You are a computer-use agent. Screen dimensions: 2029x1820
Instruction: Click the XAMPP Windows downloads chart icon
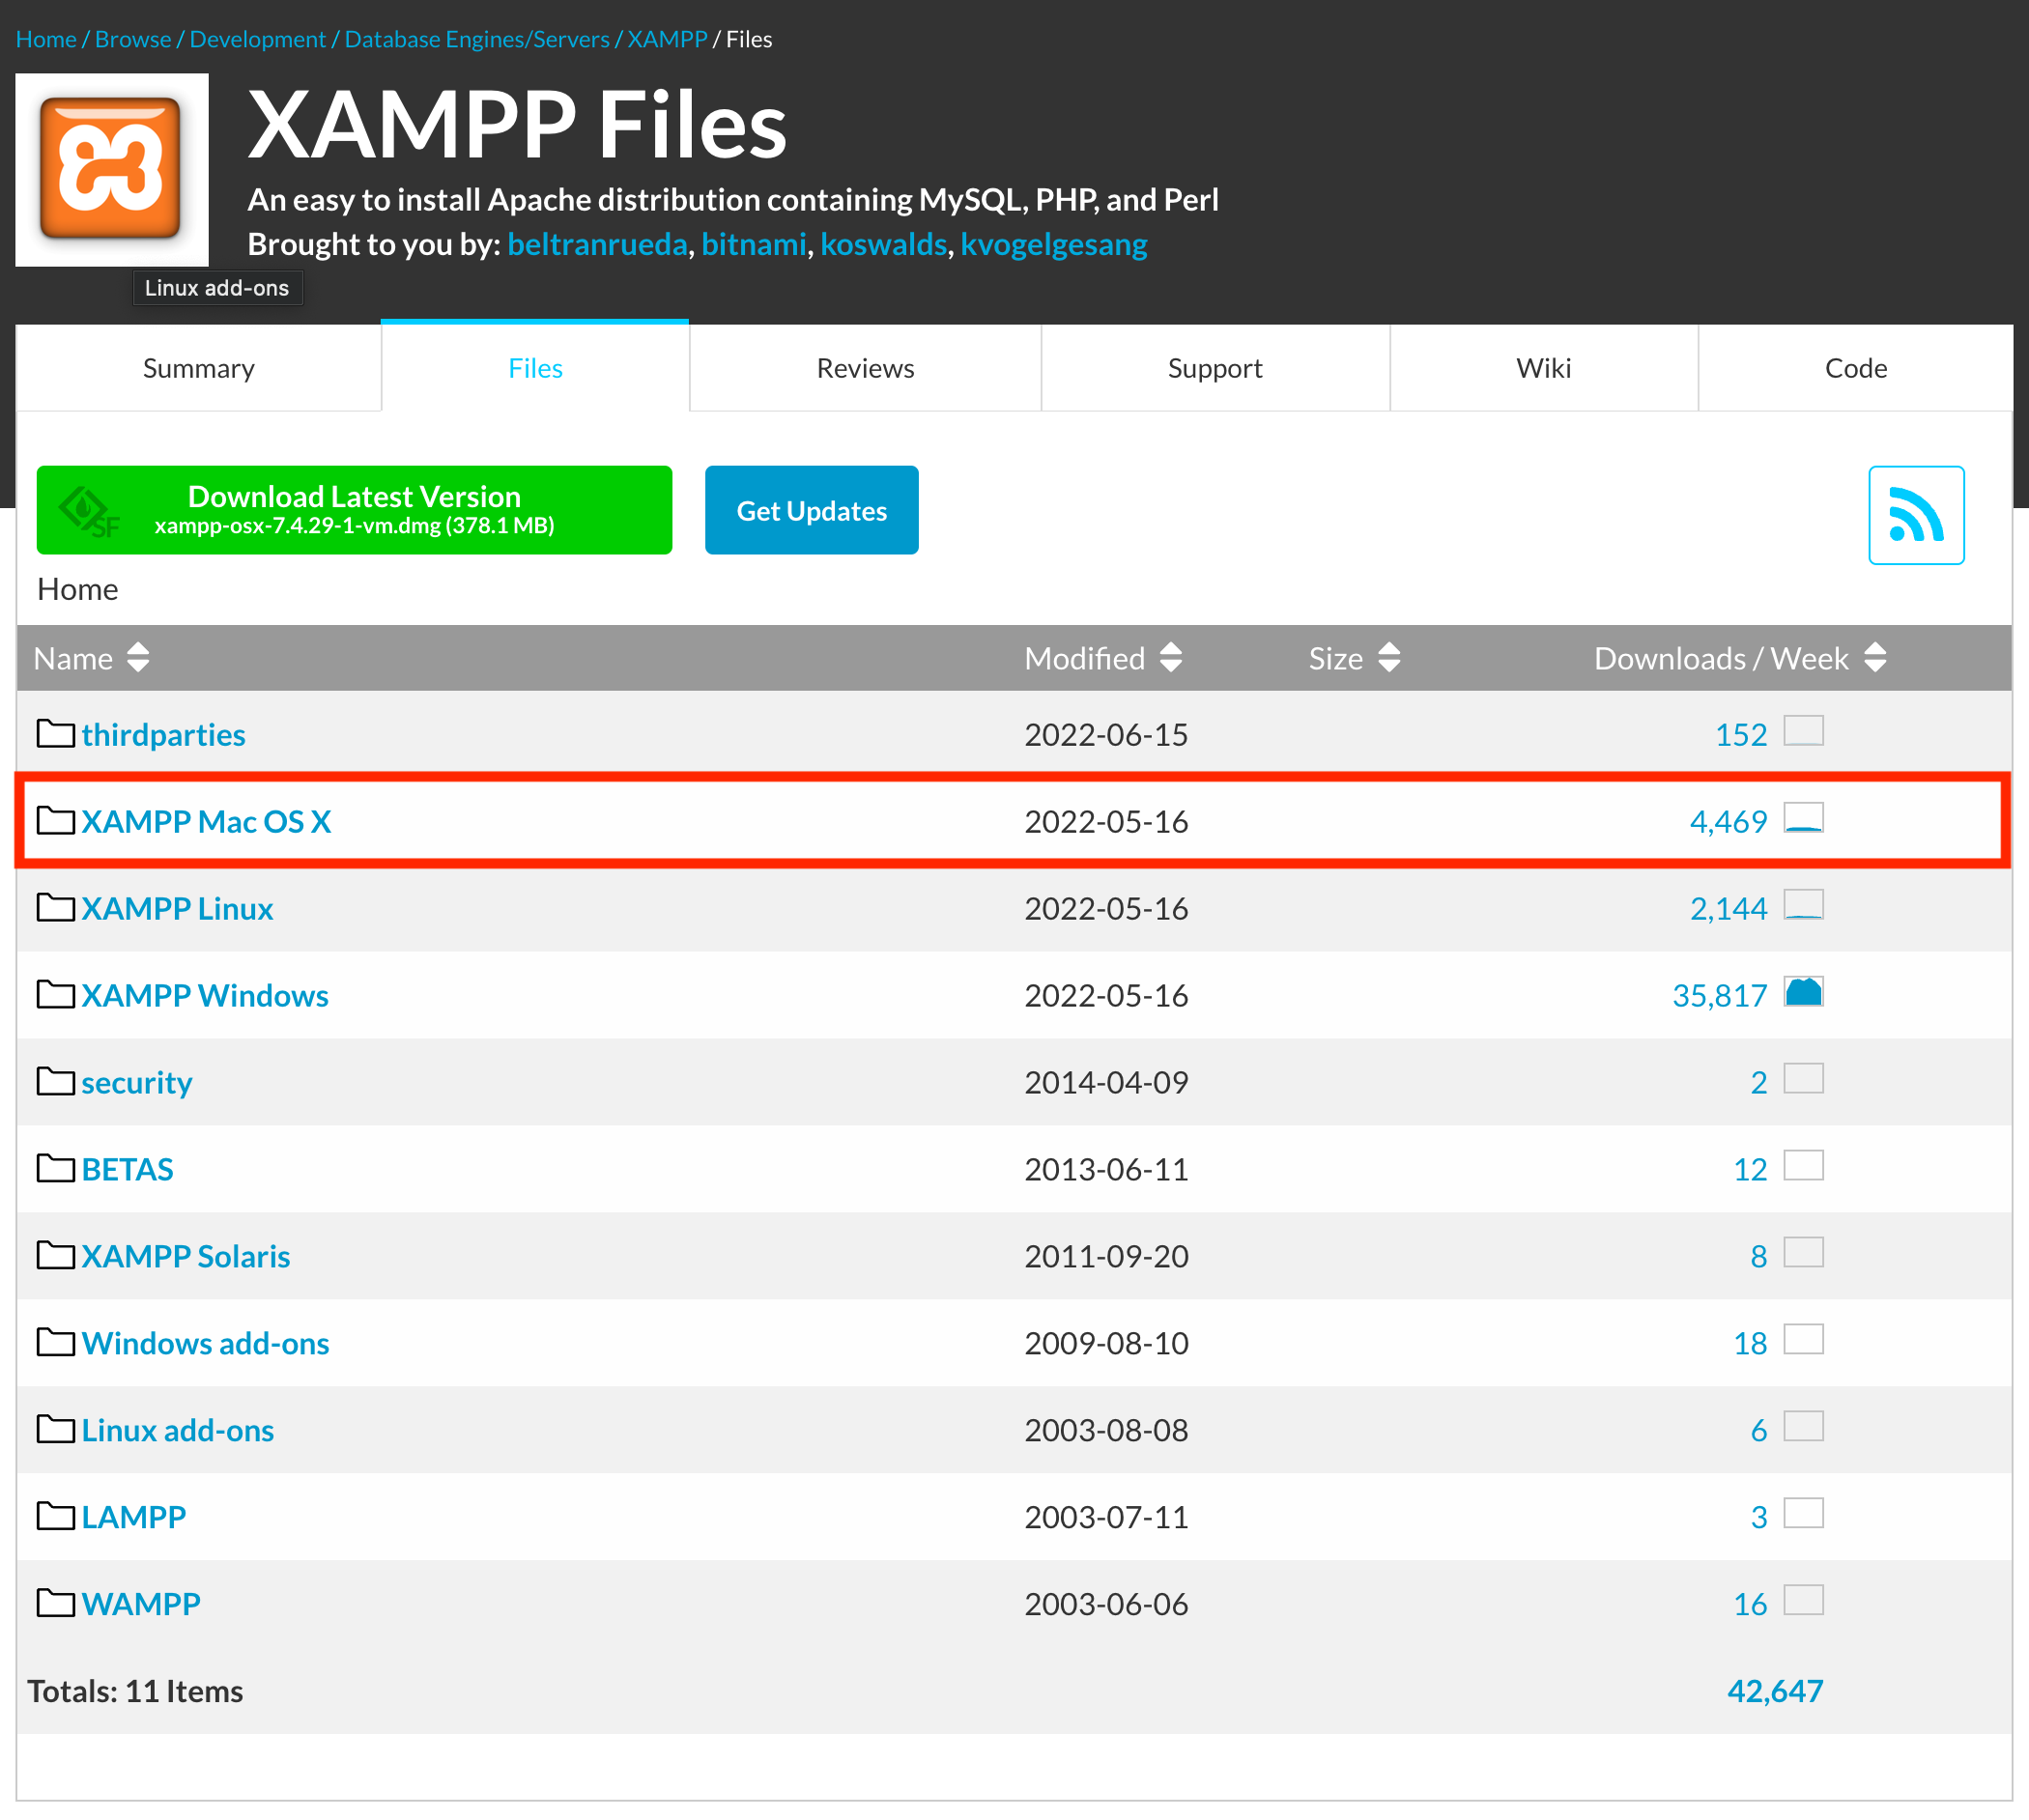coord(1803,992)
